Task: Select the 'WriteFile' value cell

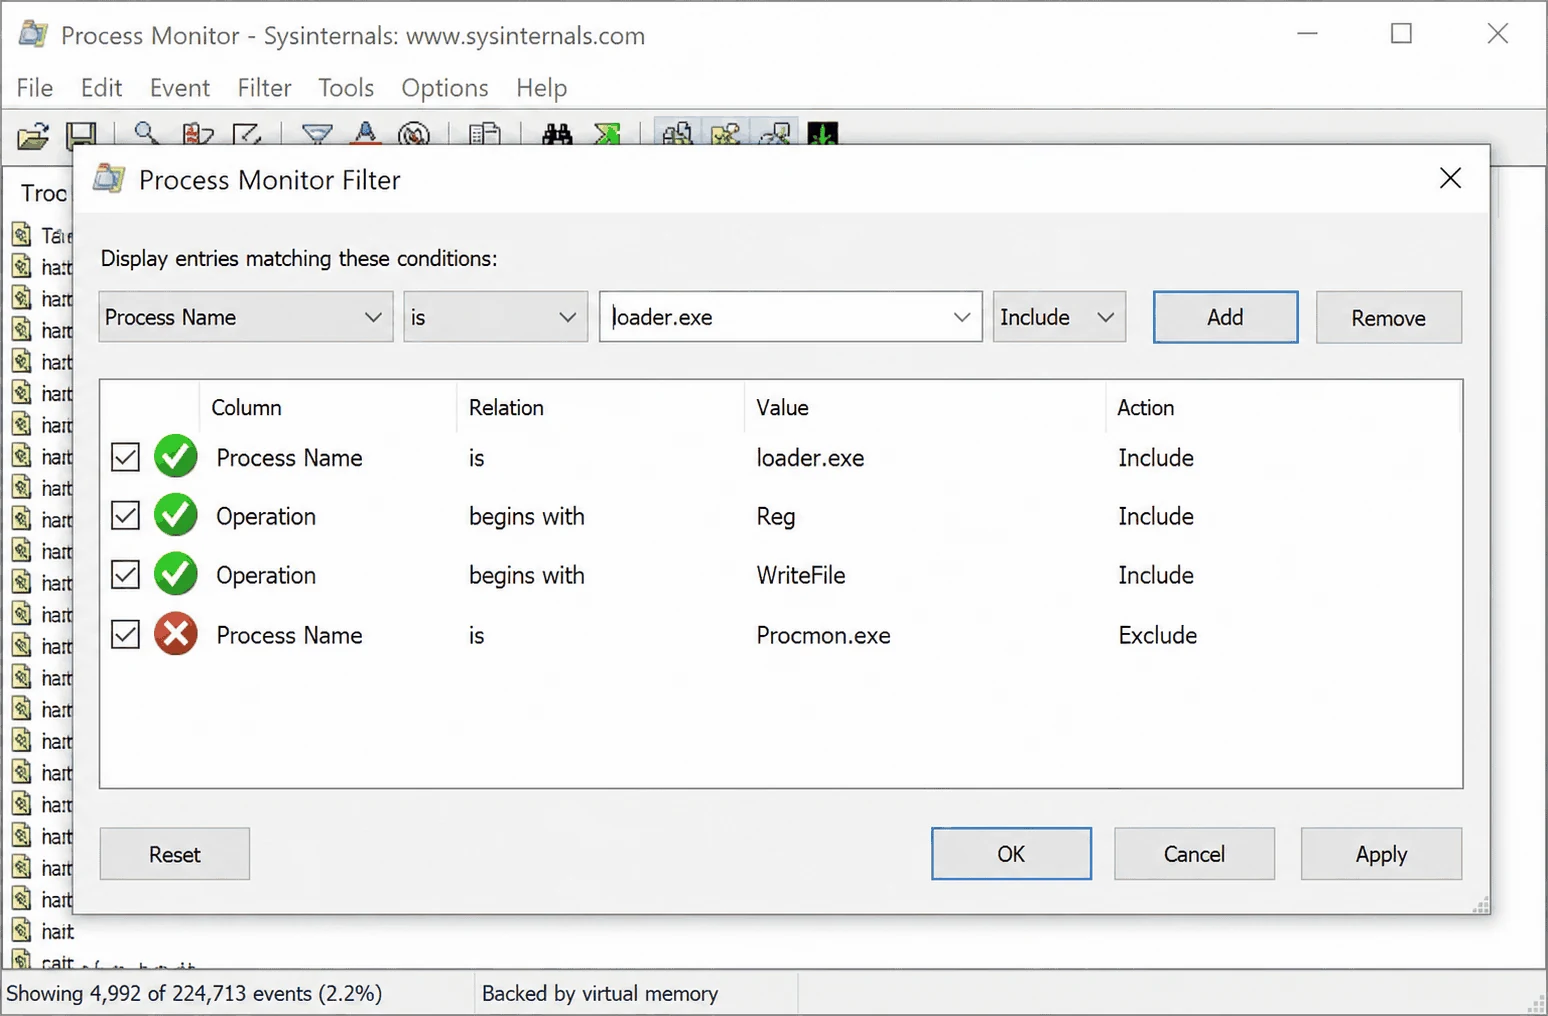Action: tap(800, 576)
